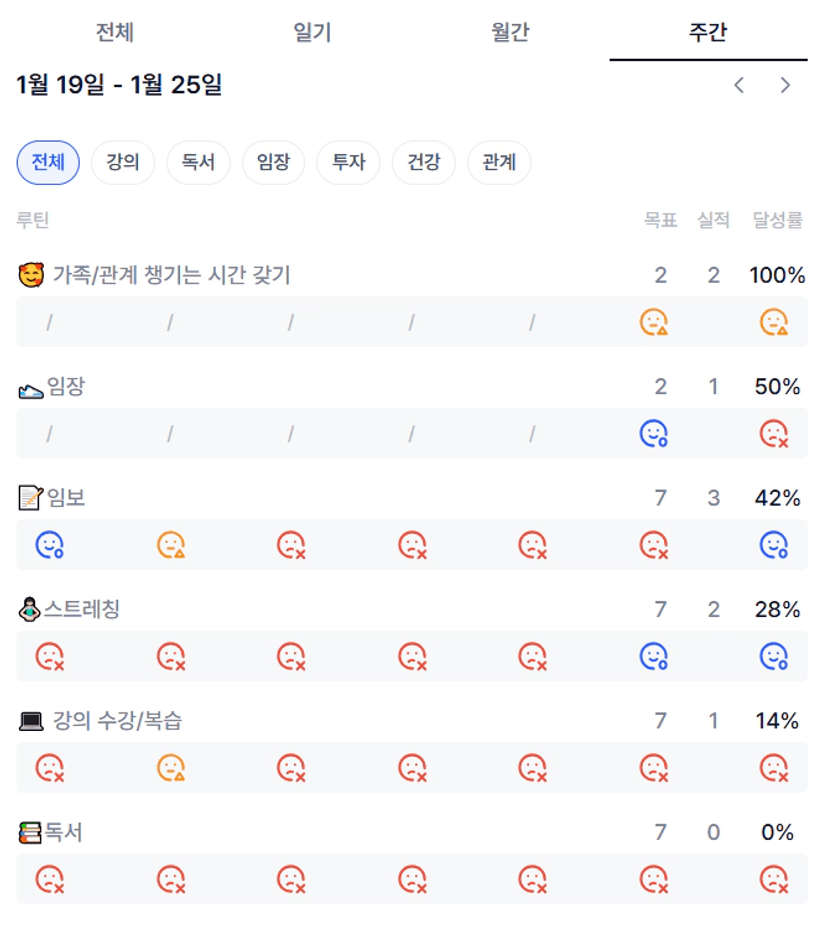Switch to the 월간 tab
The width and height of the screenshot is (827, 932).
pyautogui.click(x=510, y=32)
